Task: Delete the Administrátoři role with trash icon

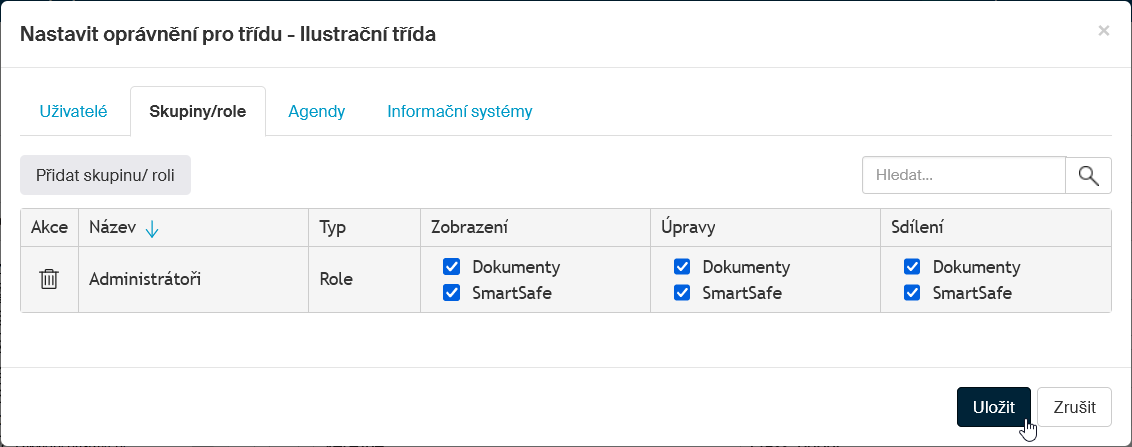Action: coord(49,279)
